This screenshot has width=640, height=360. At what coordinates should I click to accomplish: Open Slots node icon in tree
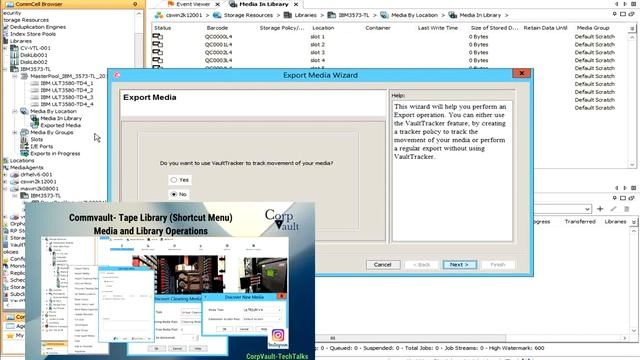(x=24, y=140)
